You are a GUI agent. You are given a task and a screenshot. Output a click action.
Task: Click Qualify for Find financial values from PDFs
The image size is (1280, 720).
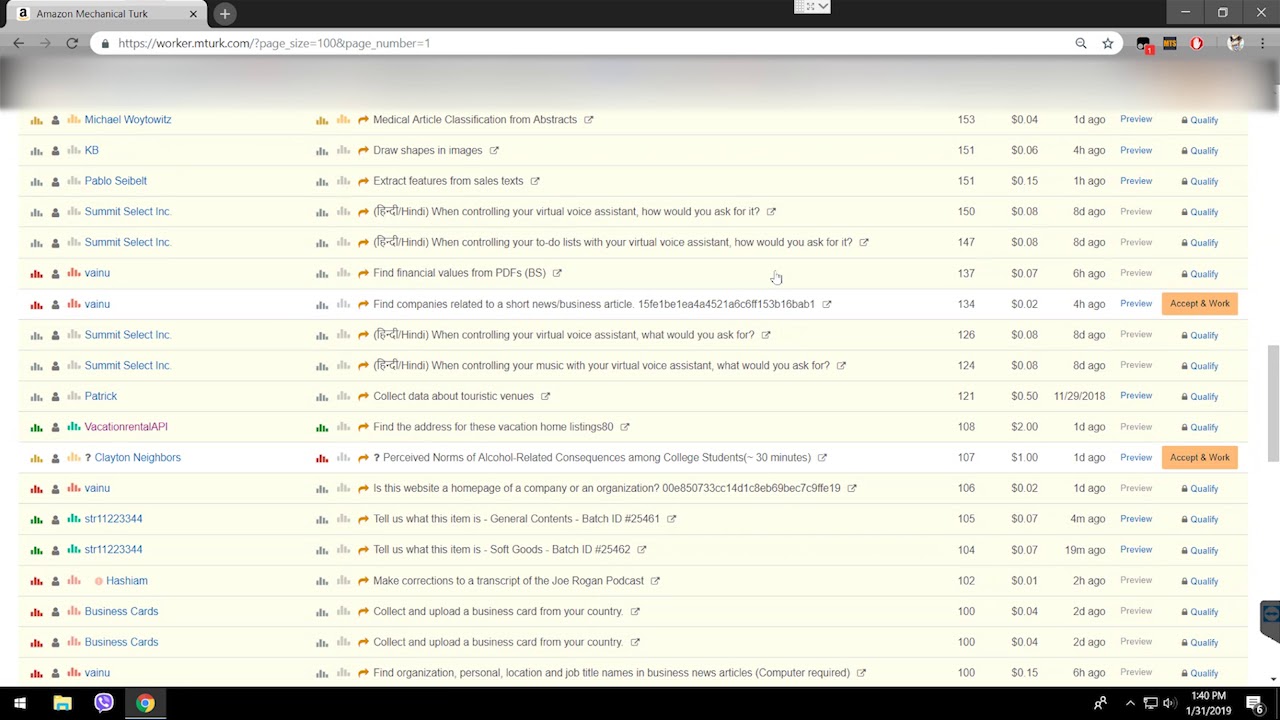point(1204,274)
